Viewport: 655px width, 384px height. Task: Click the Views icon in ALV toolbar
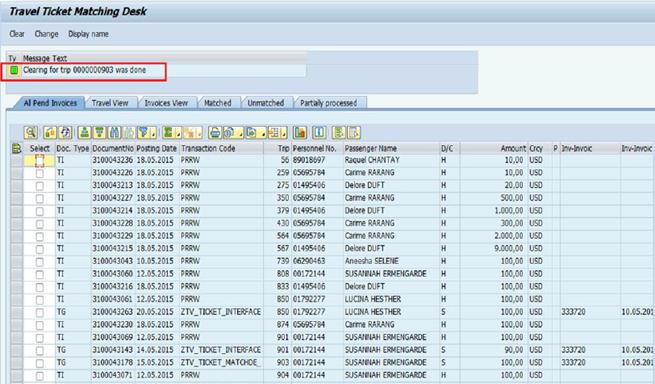click(229, 132)
